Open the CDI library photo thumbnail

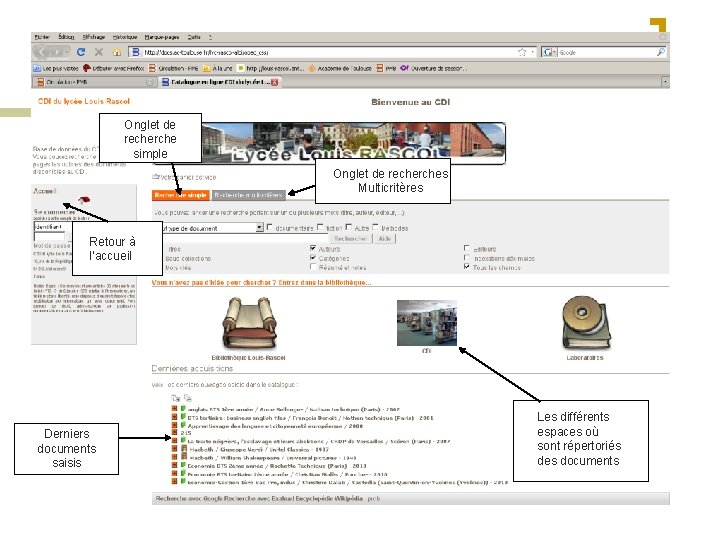coord(427,323)
